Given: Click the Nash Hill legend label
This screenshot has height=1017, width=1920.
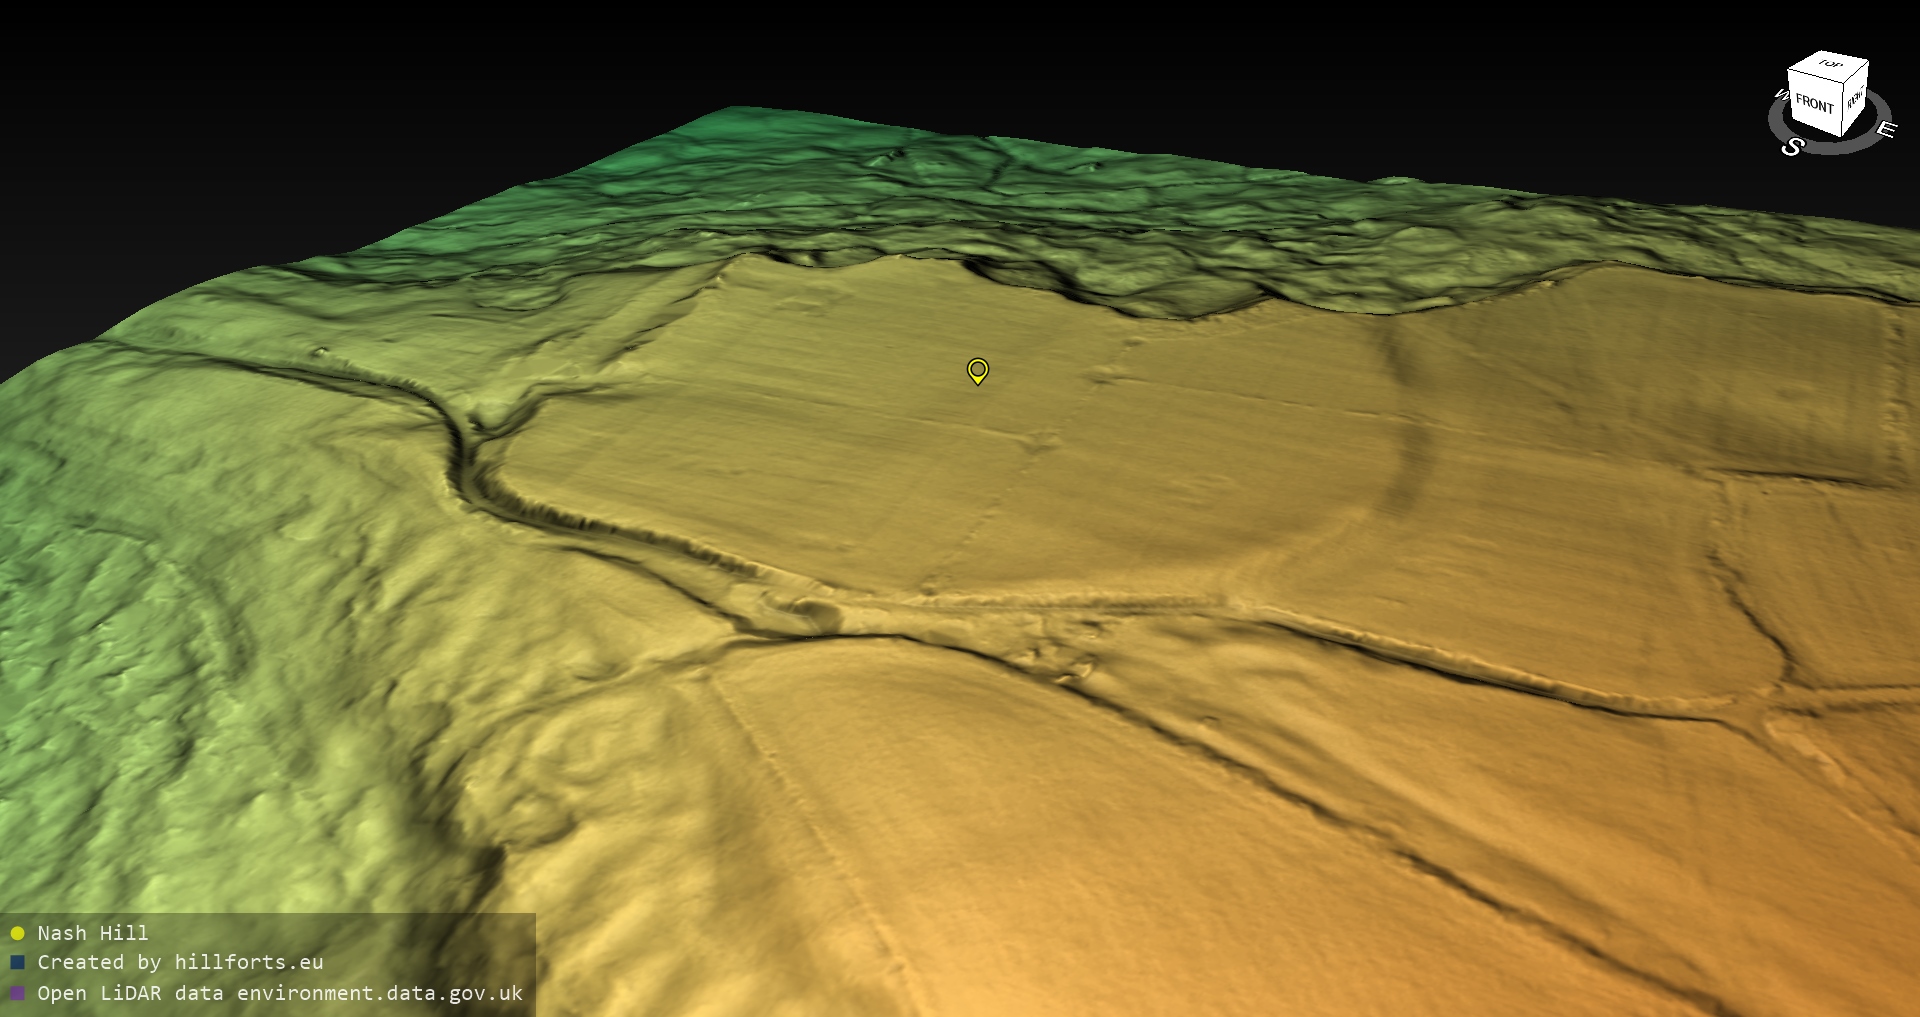Looking at the screenshot, I should point(93,933).
